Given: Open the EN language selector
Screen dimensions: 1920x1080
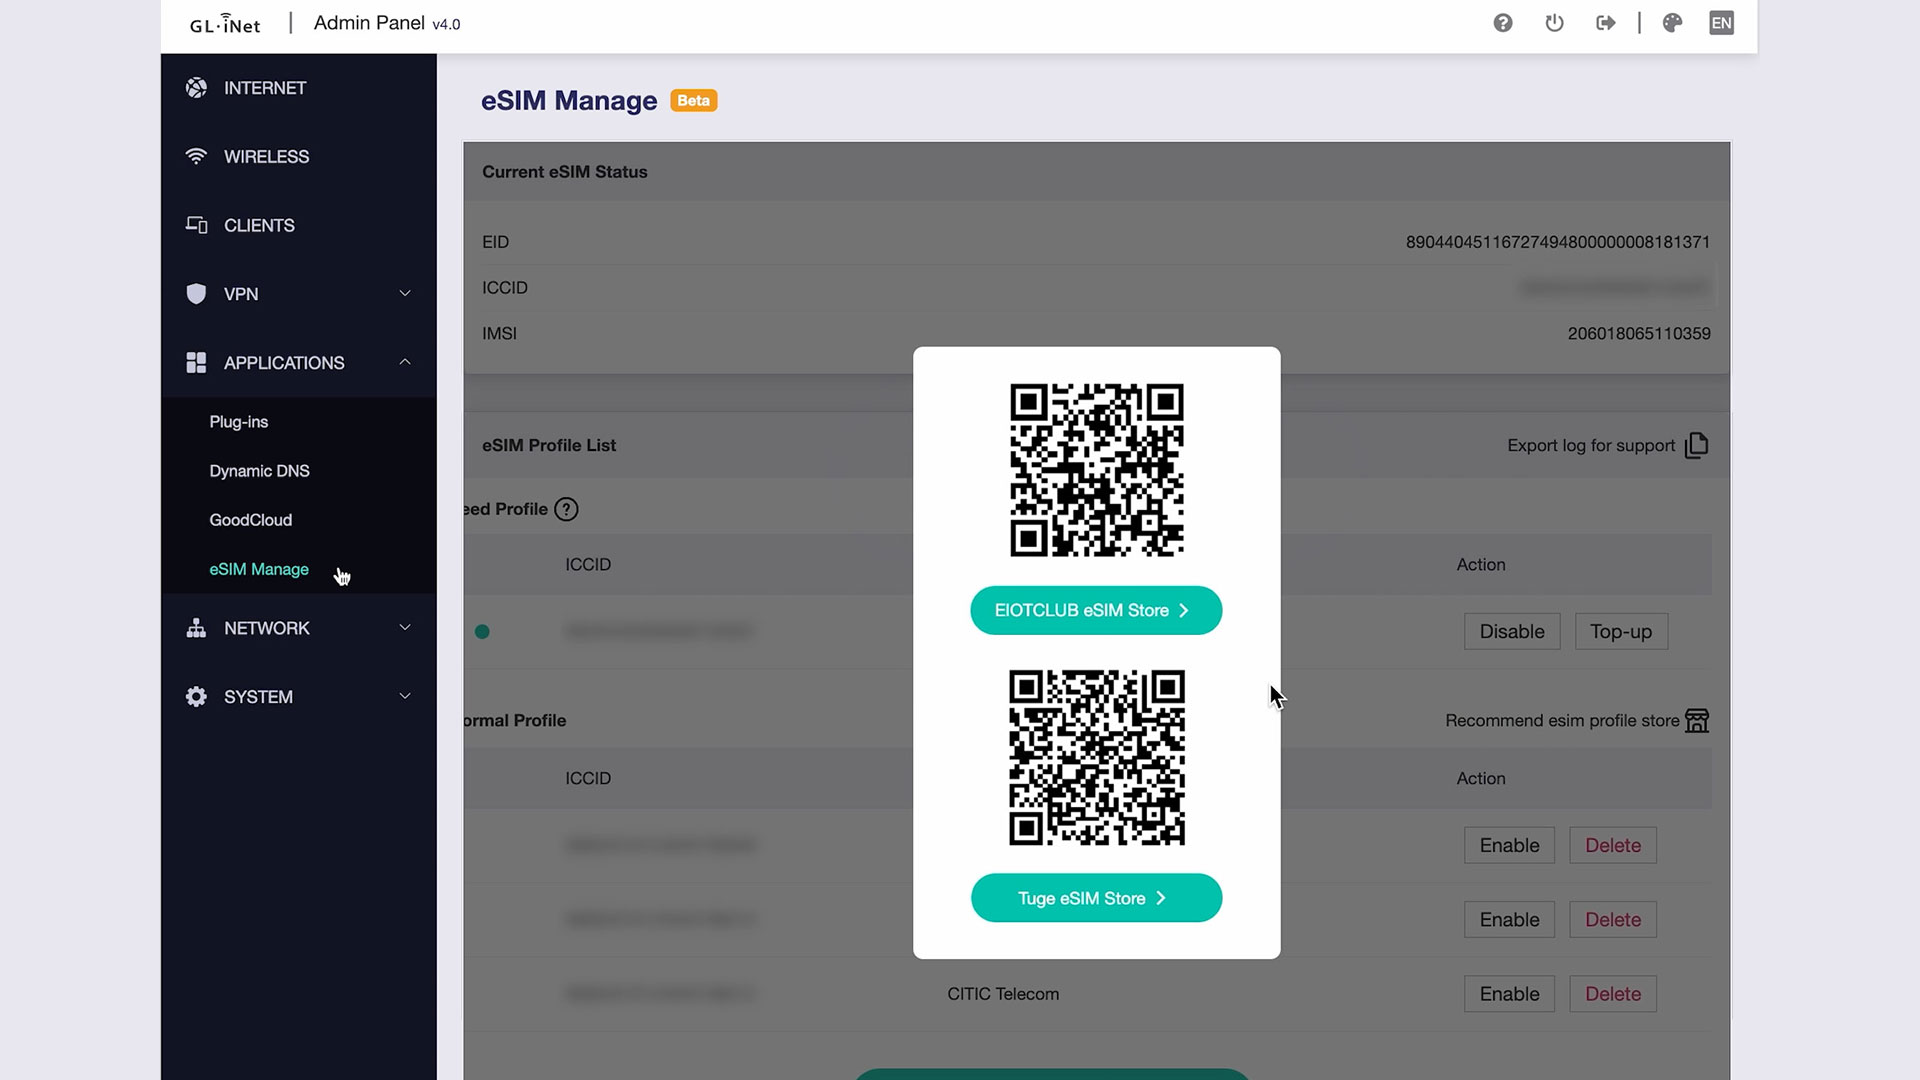Looking at the screenshot, I should coord(1721,23).
